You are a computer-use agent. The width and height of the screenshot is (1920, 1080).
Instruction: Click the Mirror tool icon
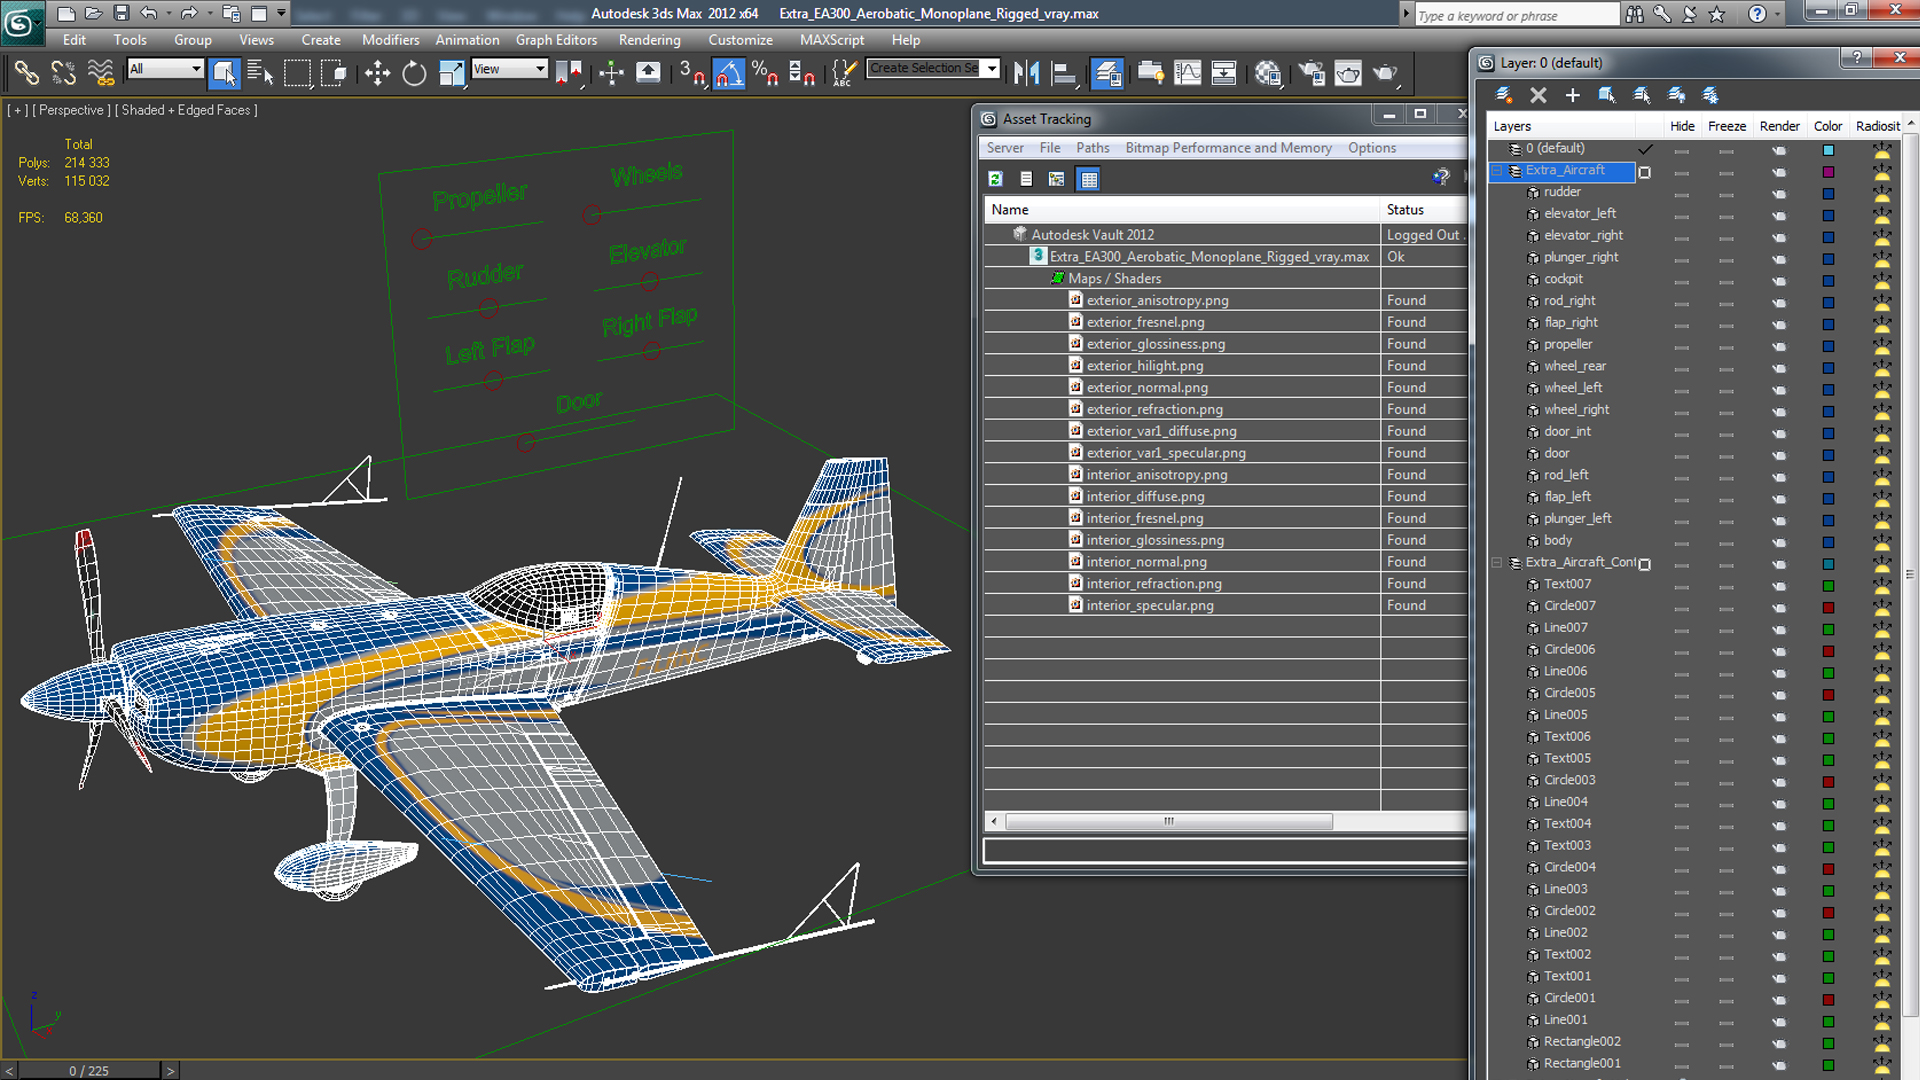click(1027, 73)
